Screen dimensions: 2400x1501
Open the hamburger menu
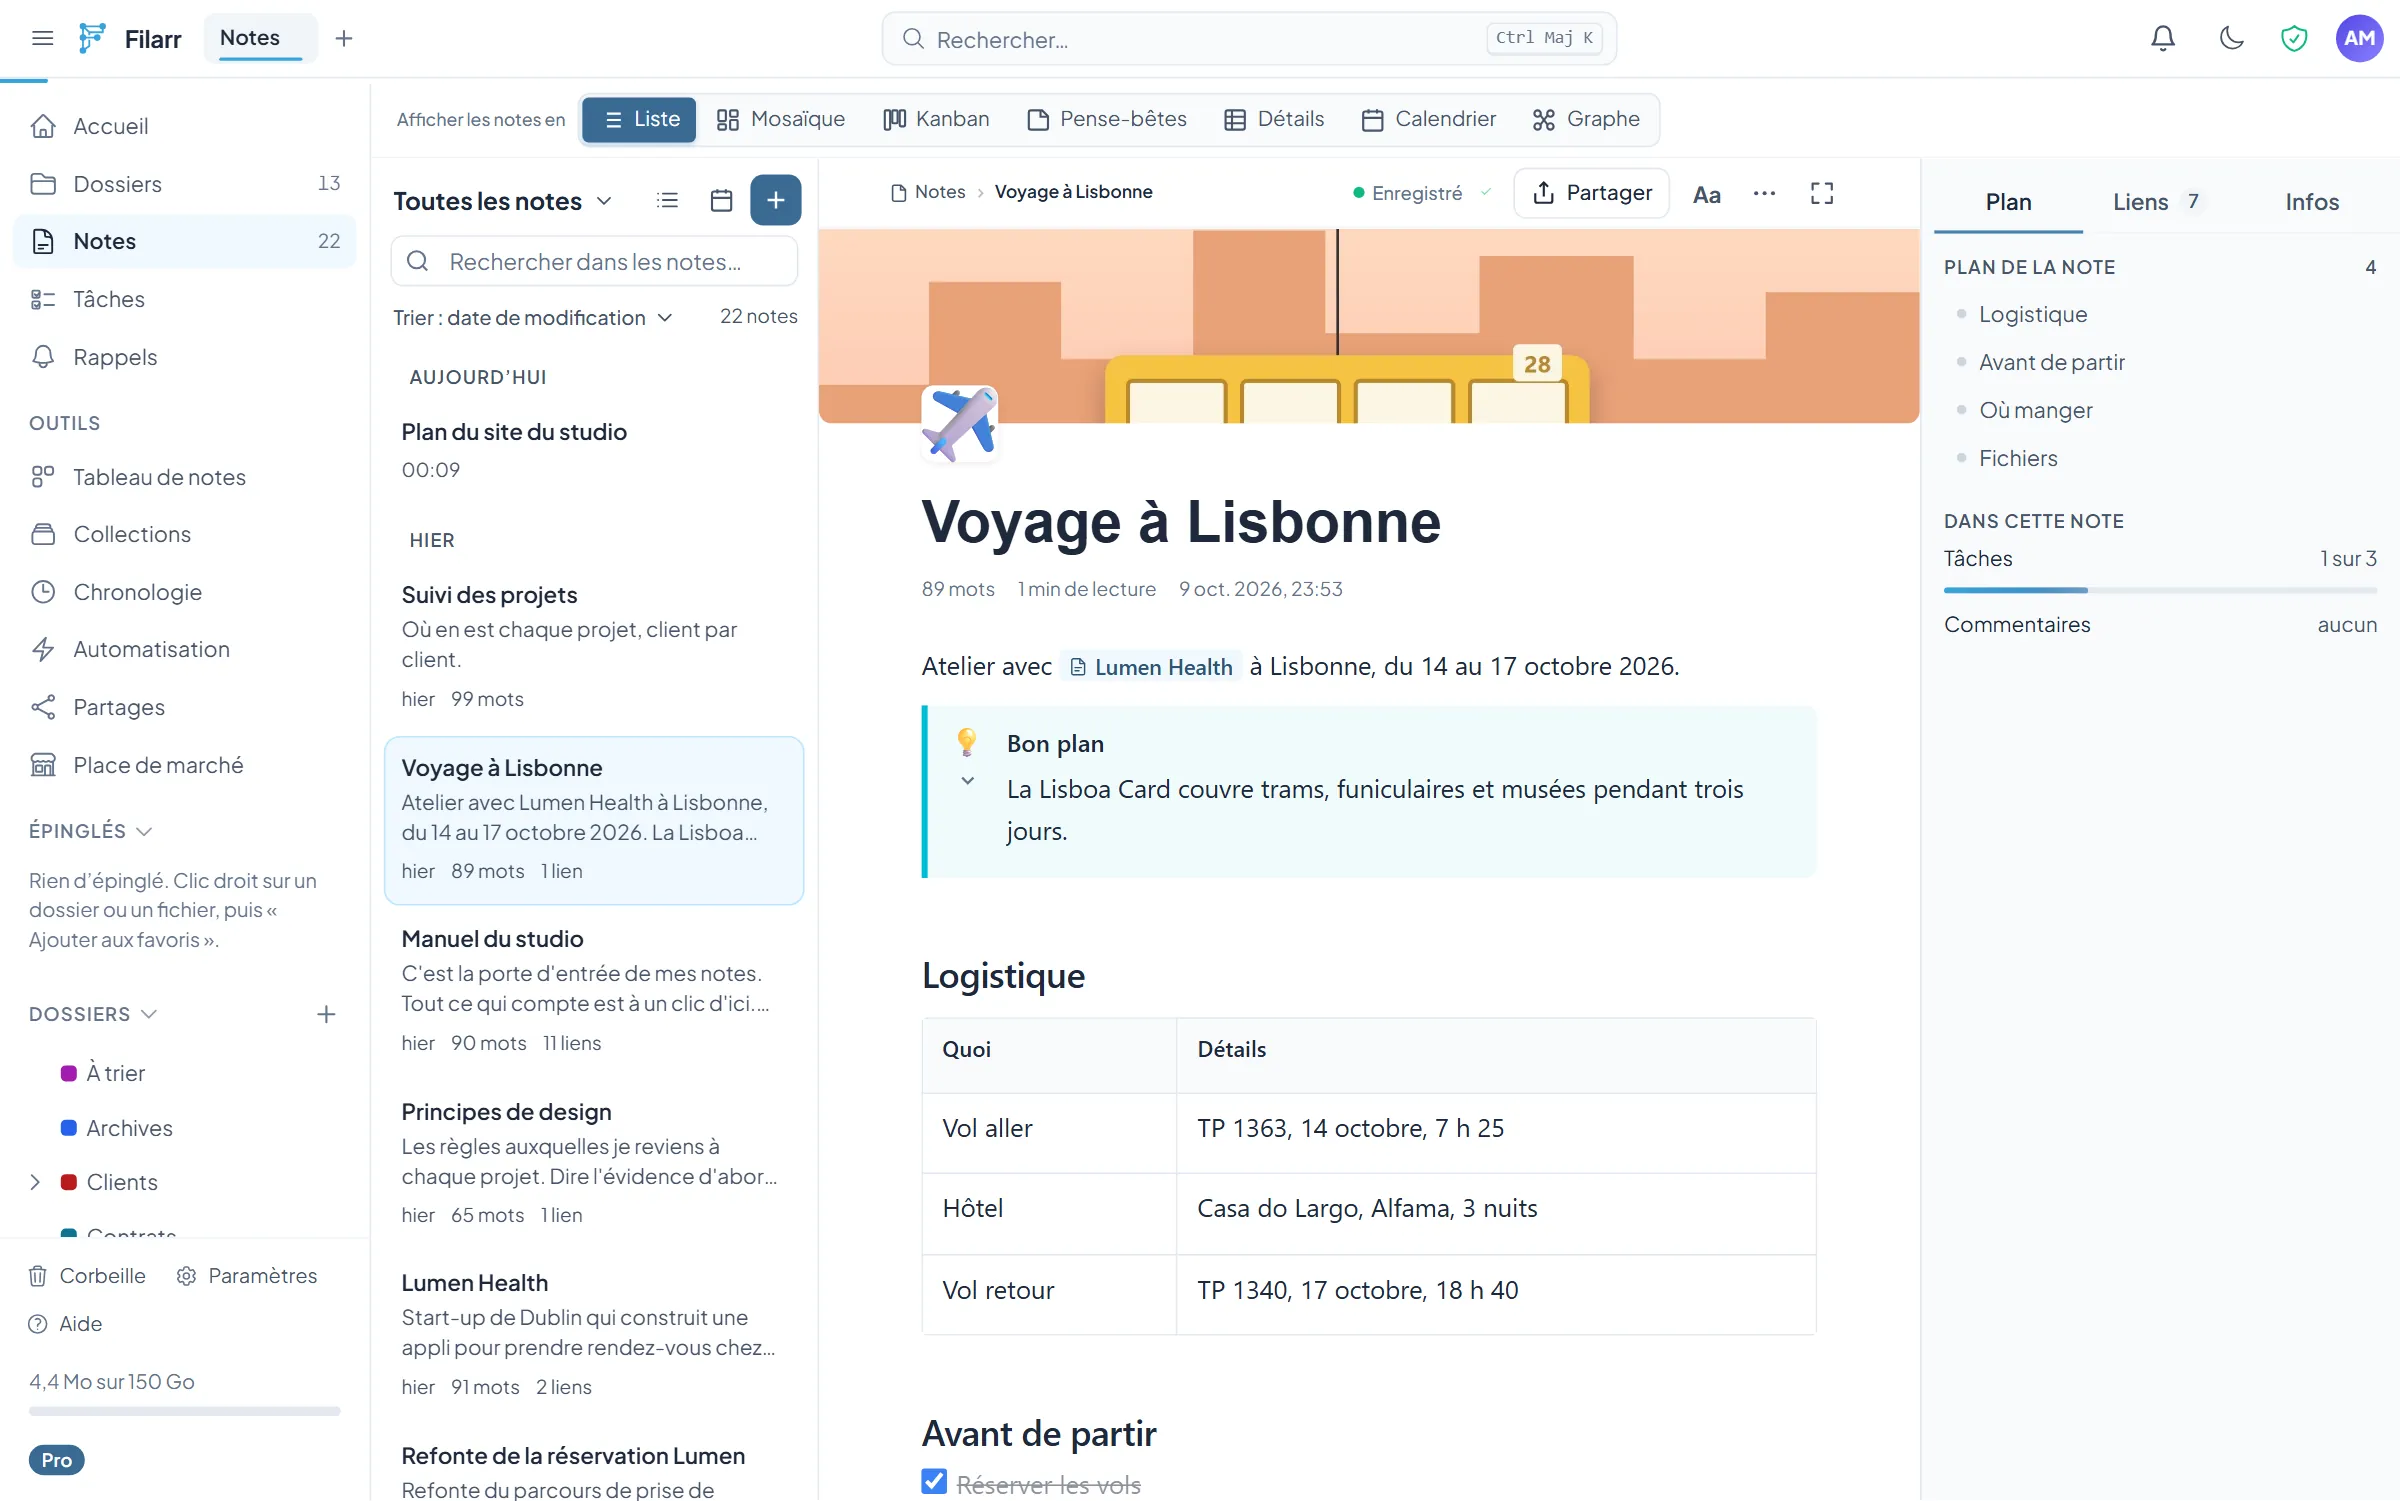coord(42,38)
